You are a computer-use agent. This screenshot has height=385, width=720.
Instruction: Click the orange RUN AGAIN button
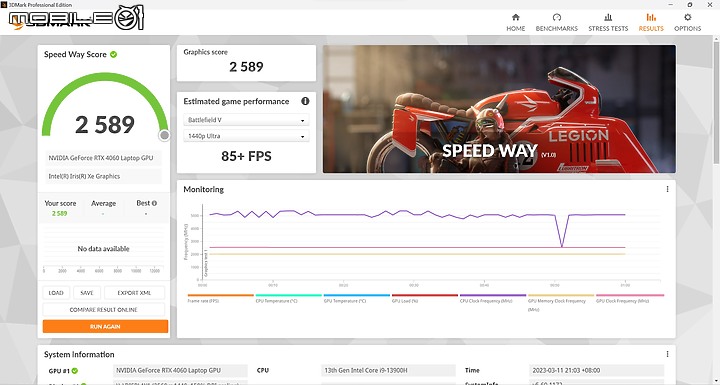(105, 327)
